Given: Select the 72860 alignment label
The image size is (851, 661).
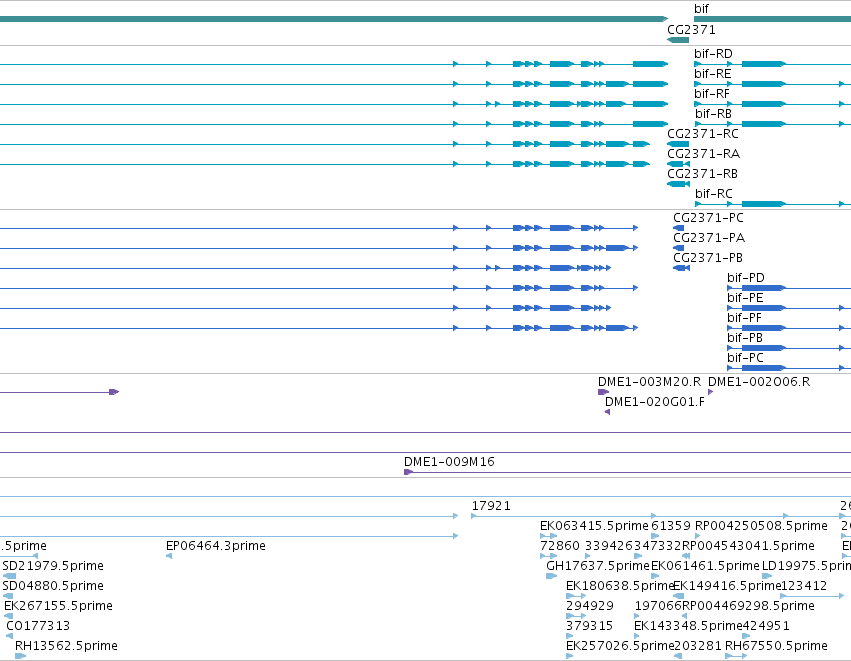Looking at the screenshot, I should pos(560,546).
